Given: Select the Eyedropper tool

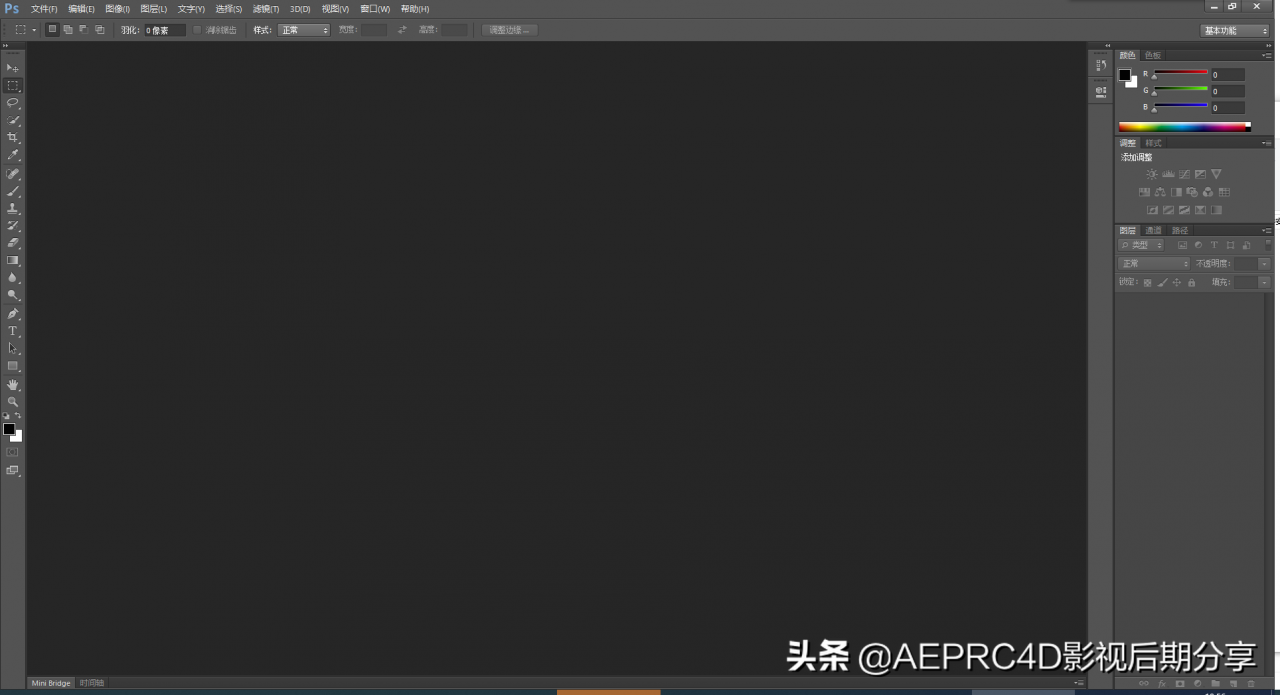Looking at the screenshot, I should tap(13, 155).
